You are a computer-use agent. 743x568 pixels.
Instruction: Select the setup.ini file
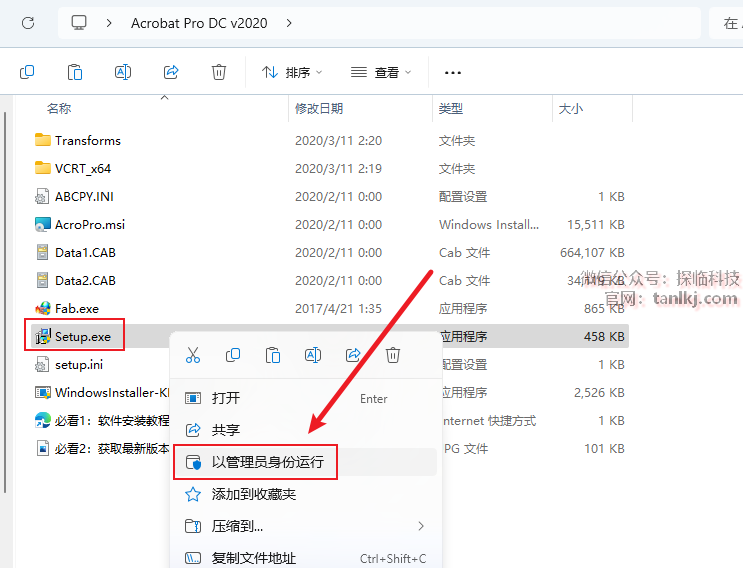point(79,364)
